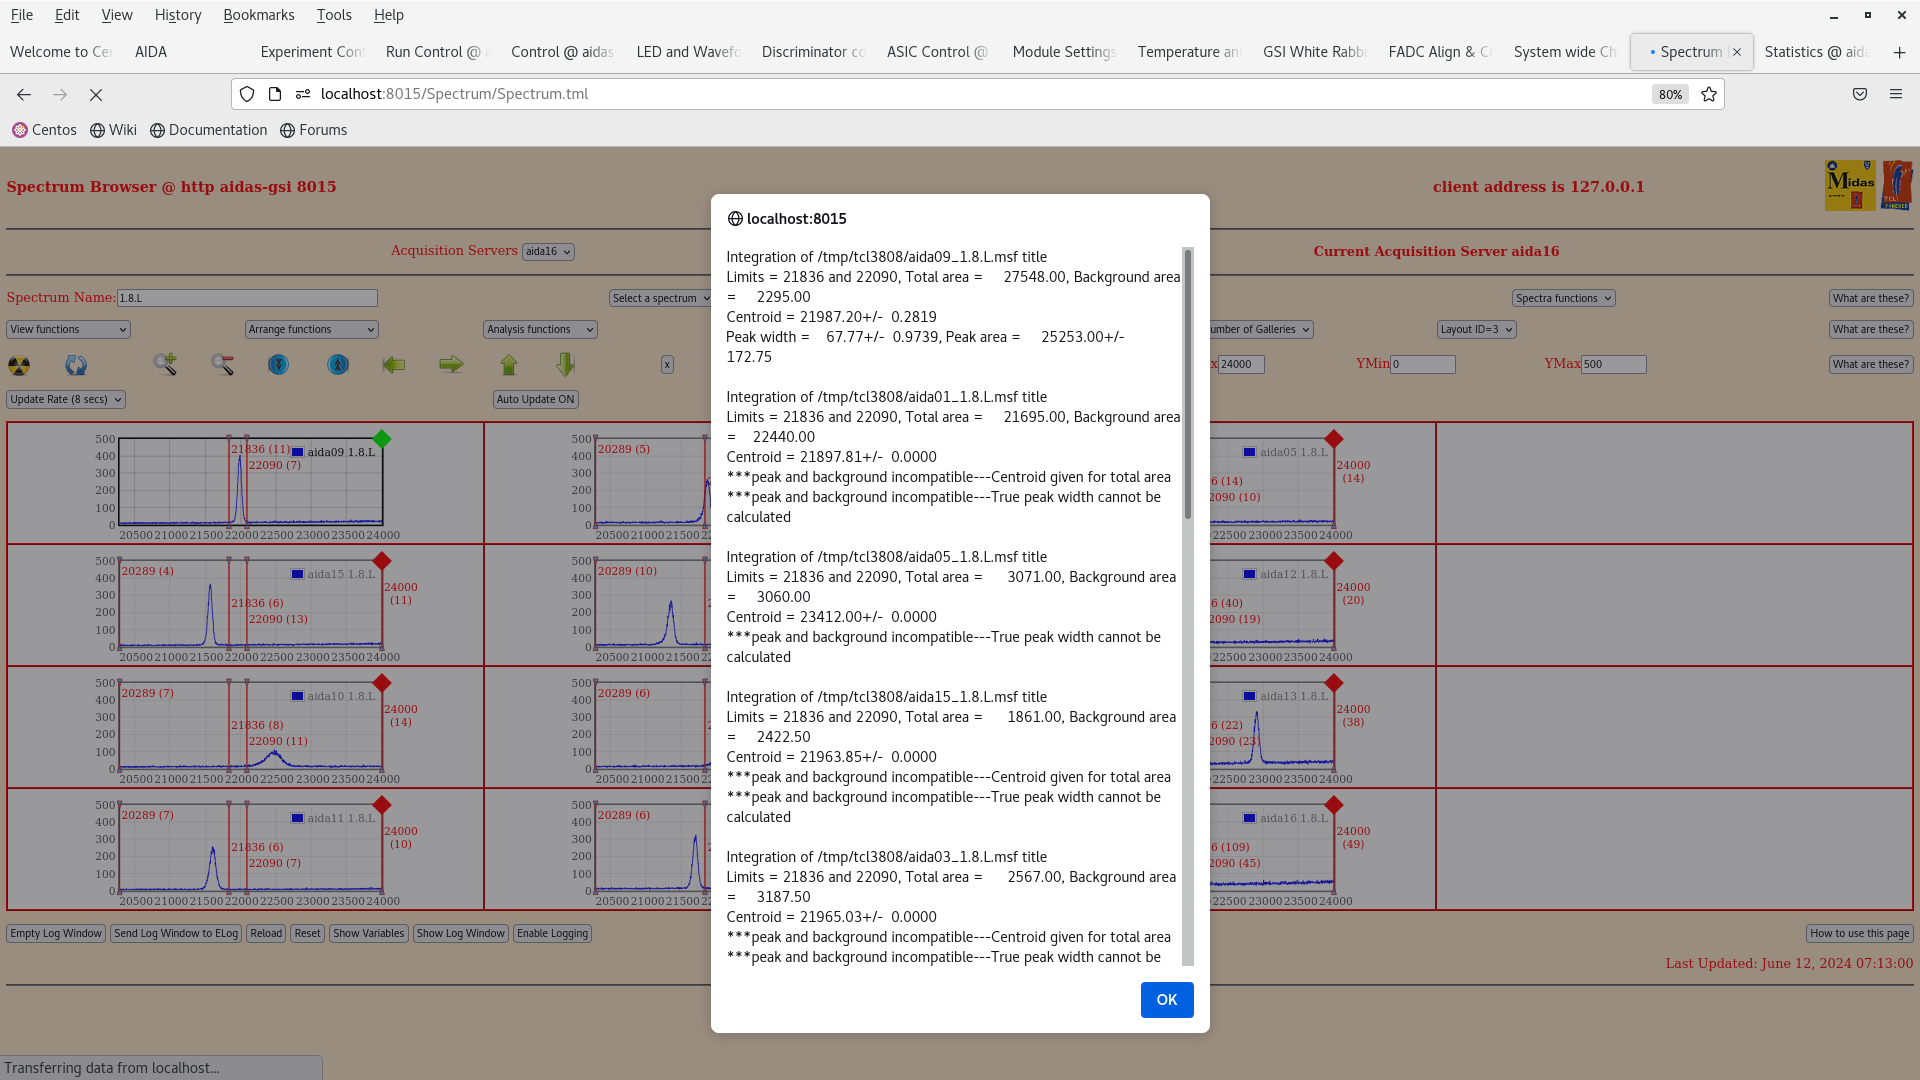Click the zoom in magnifier icon
1920x1080 pixels.
pyautogui.click(x=165, y=365)
